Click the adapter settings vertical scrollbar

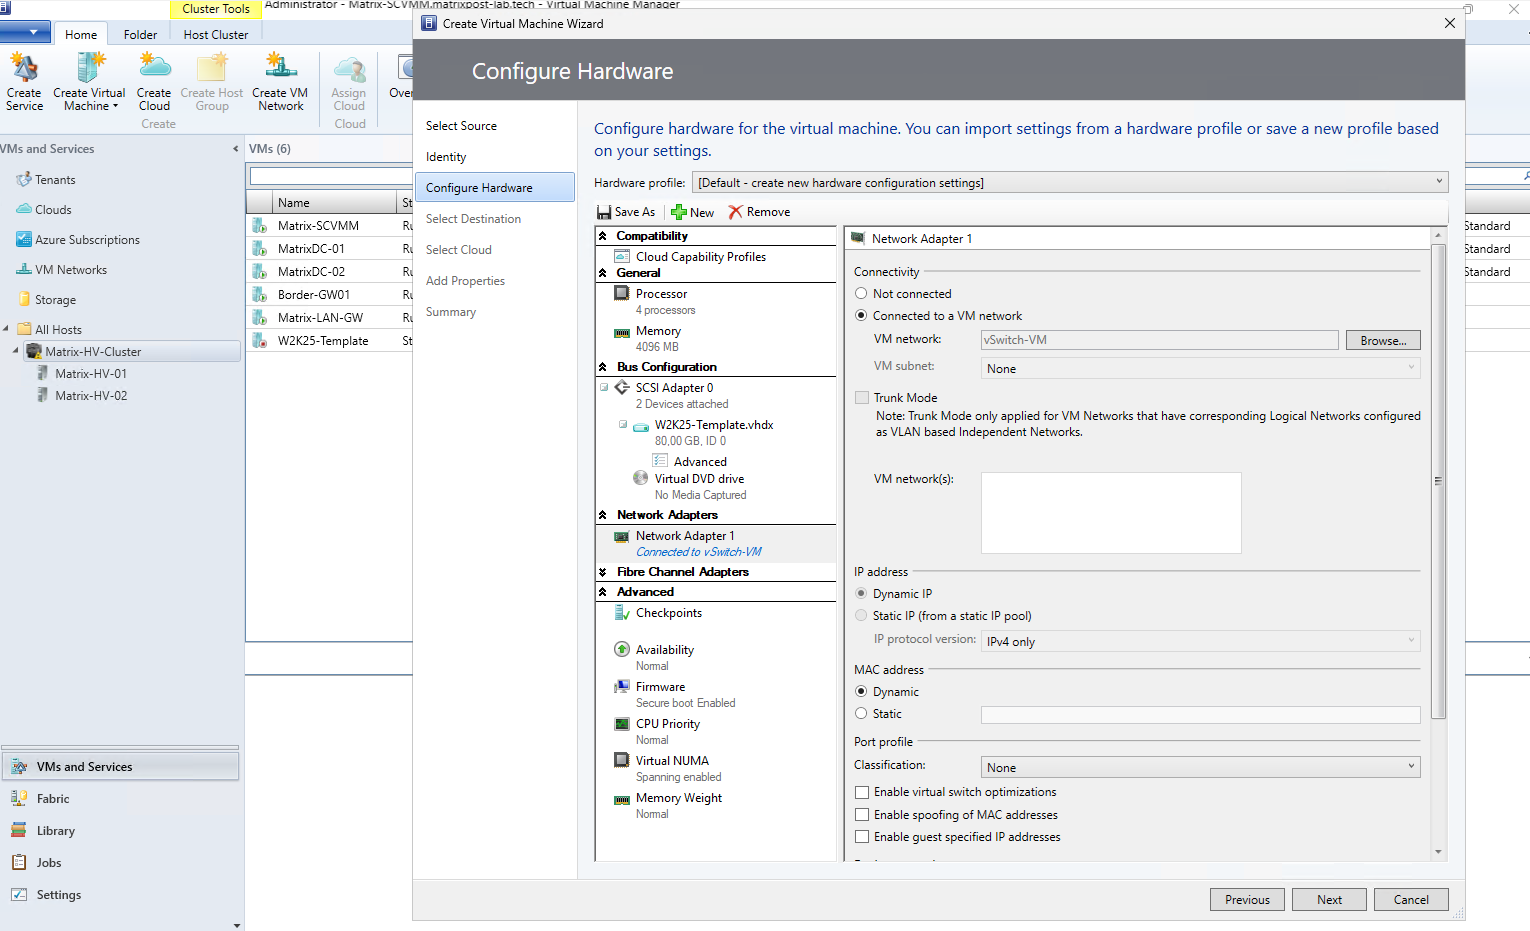tap(1438, 480)
